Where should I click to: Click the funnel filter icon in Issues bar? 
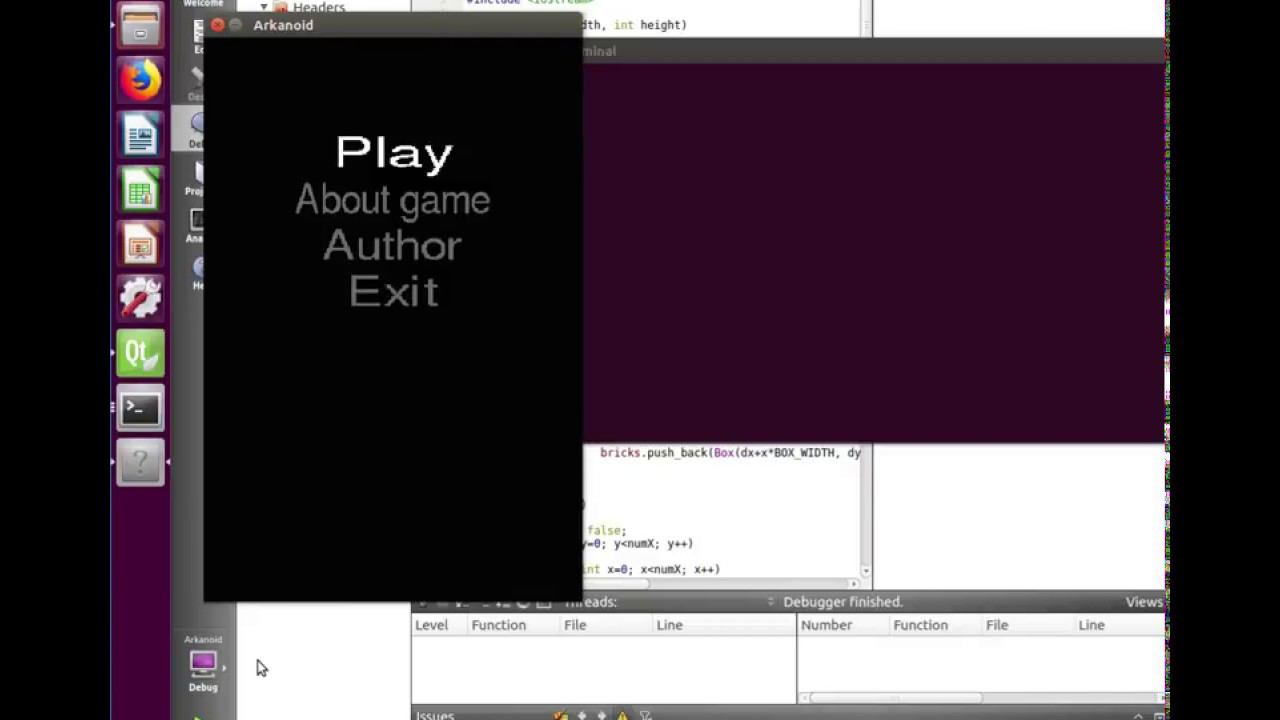[646, 715]
